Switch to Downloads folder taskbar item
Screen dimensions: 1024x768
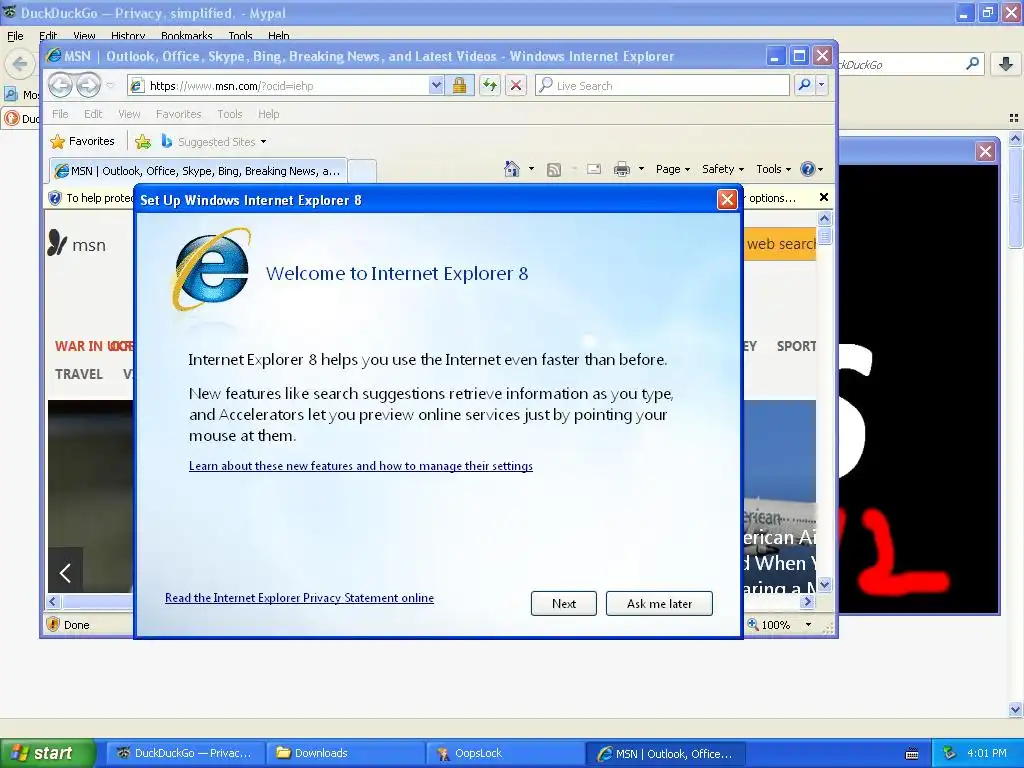coord(345,753)
